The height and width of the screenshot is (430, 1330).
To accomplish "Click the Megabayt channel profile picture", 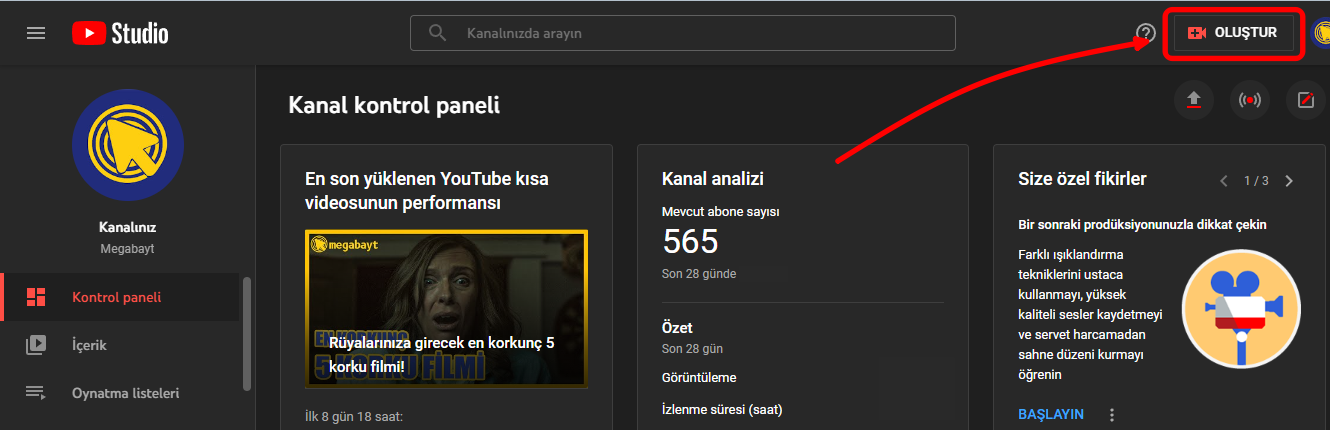I will [x=128, y=145].
